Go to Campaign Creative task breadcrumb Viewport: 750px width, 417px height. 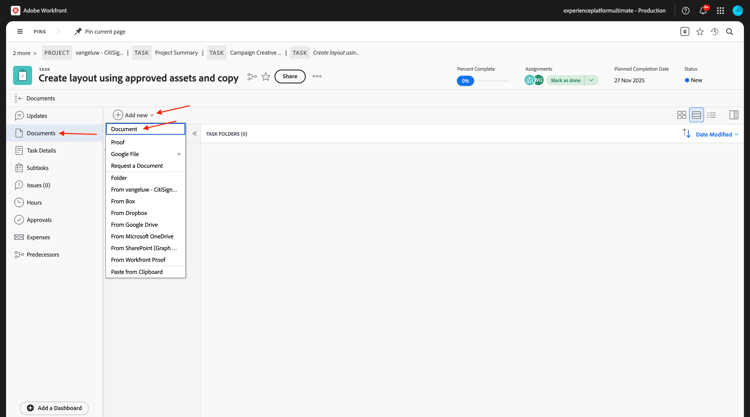pyautogui.click(x=255, y=53)
